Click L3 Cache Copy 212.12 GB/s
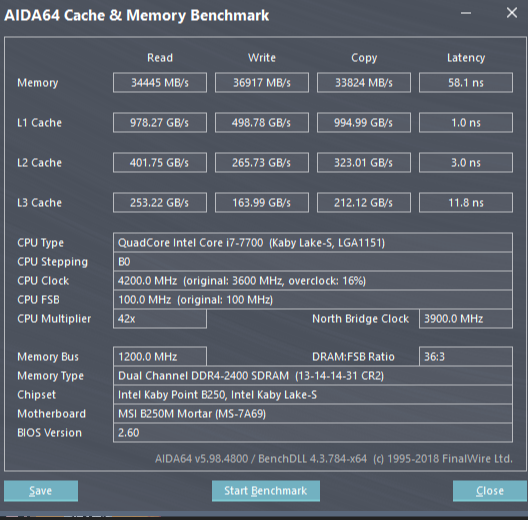The image size is (528, 520). point(364,203)
